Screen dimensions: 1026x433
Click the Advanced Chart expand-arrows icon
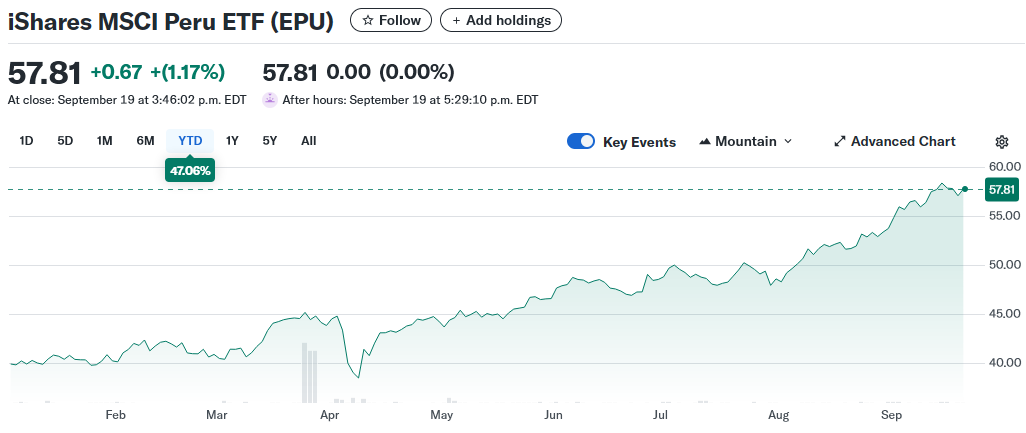pyautogui.click(x=839, y=142)
